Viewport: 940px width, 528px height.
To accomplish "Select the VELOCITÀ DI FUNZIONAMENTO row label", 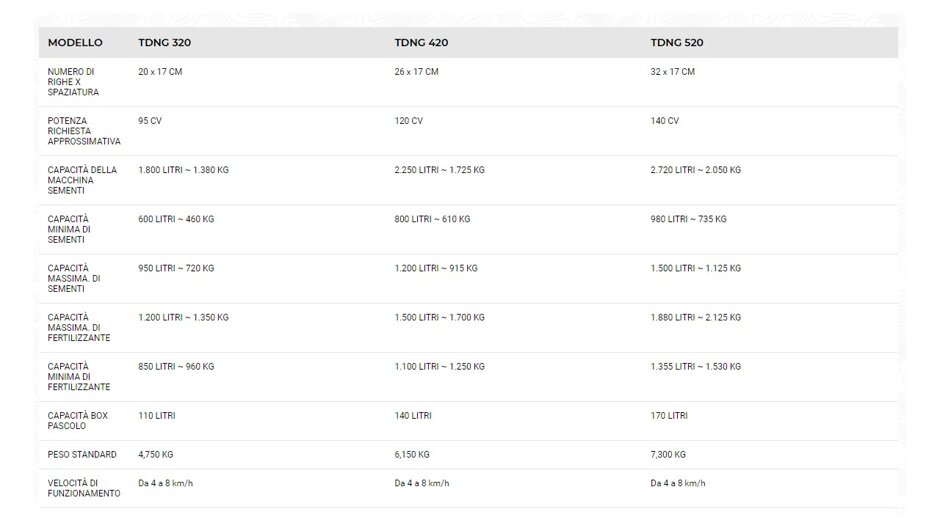I will [x=84, y=488].
